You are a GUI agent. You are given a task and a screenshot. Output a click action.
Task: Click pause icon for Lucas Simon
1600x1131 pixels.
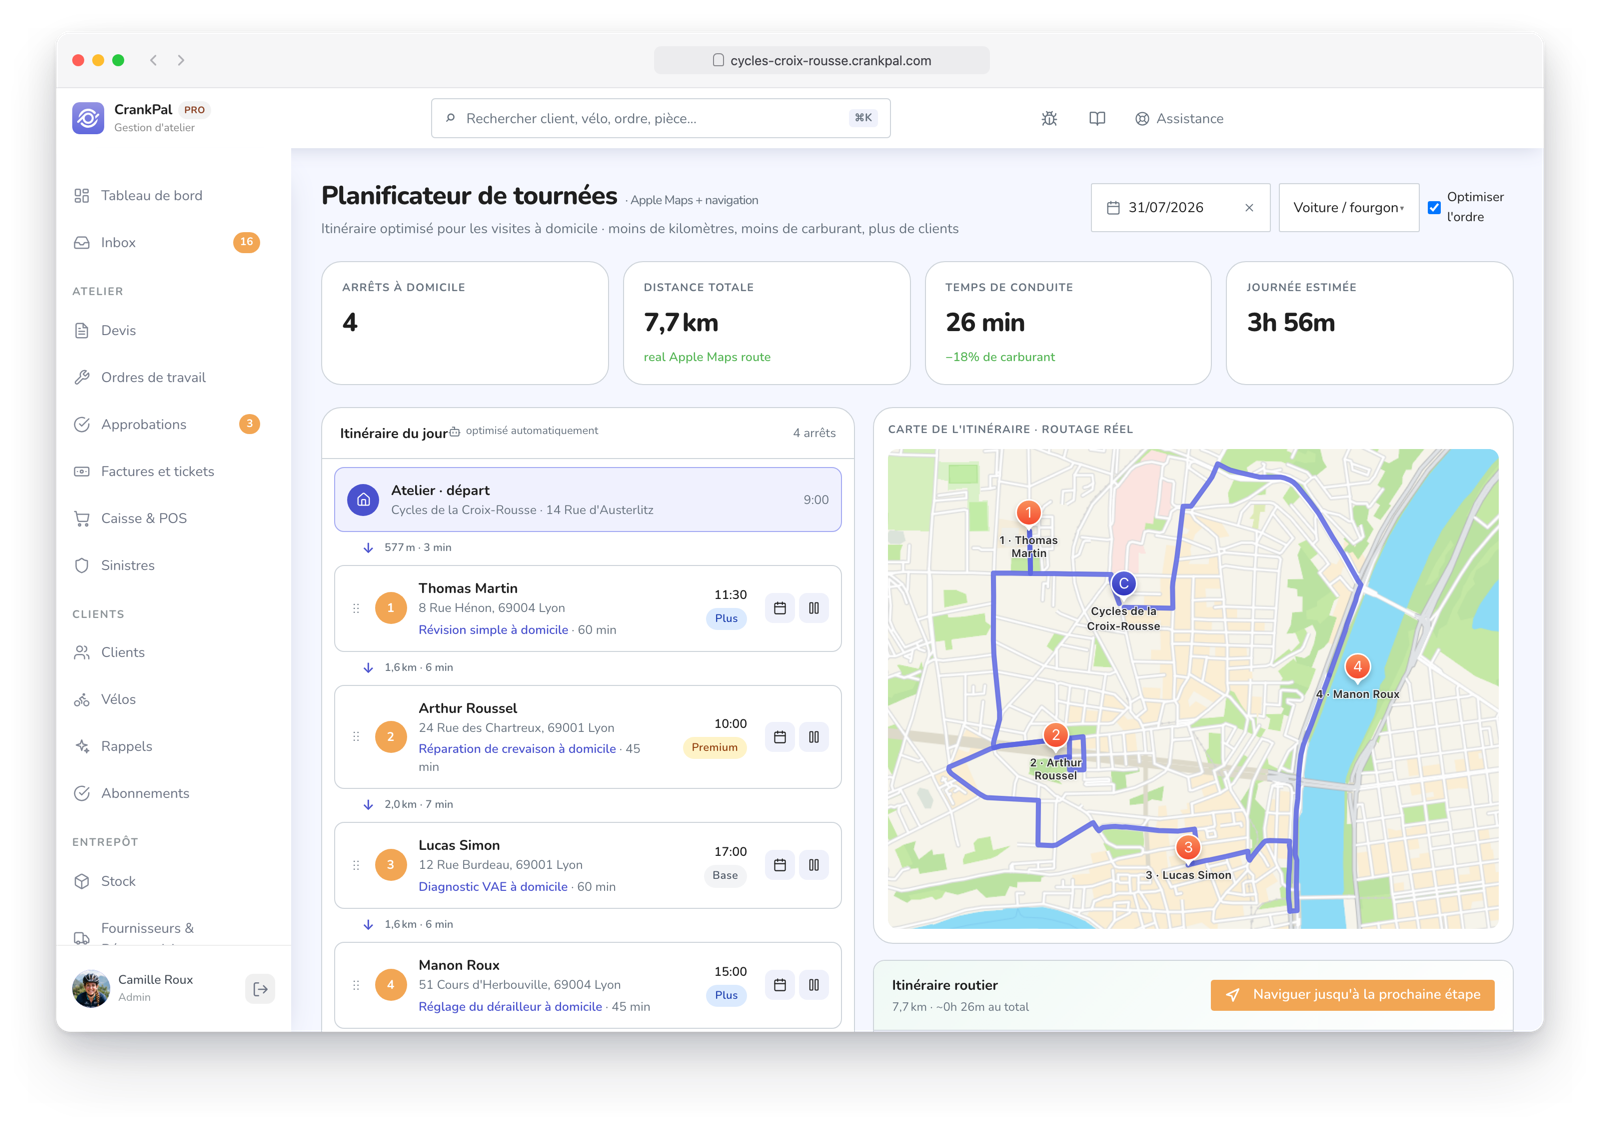tap(814, 865)
